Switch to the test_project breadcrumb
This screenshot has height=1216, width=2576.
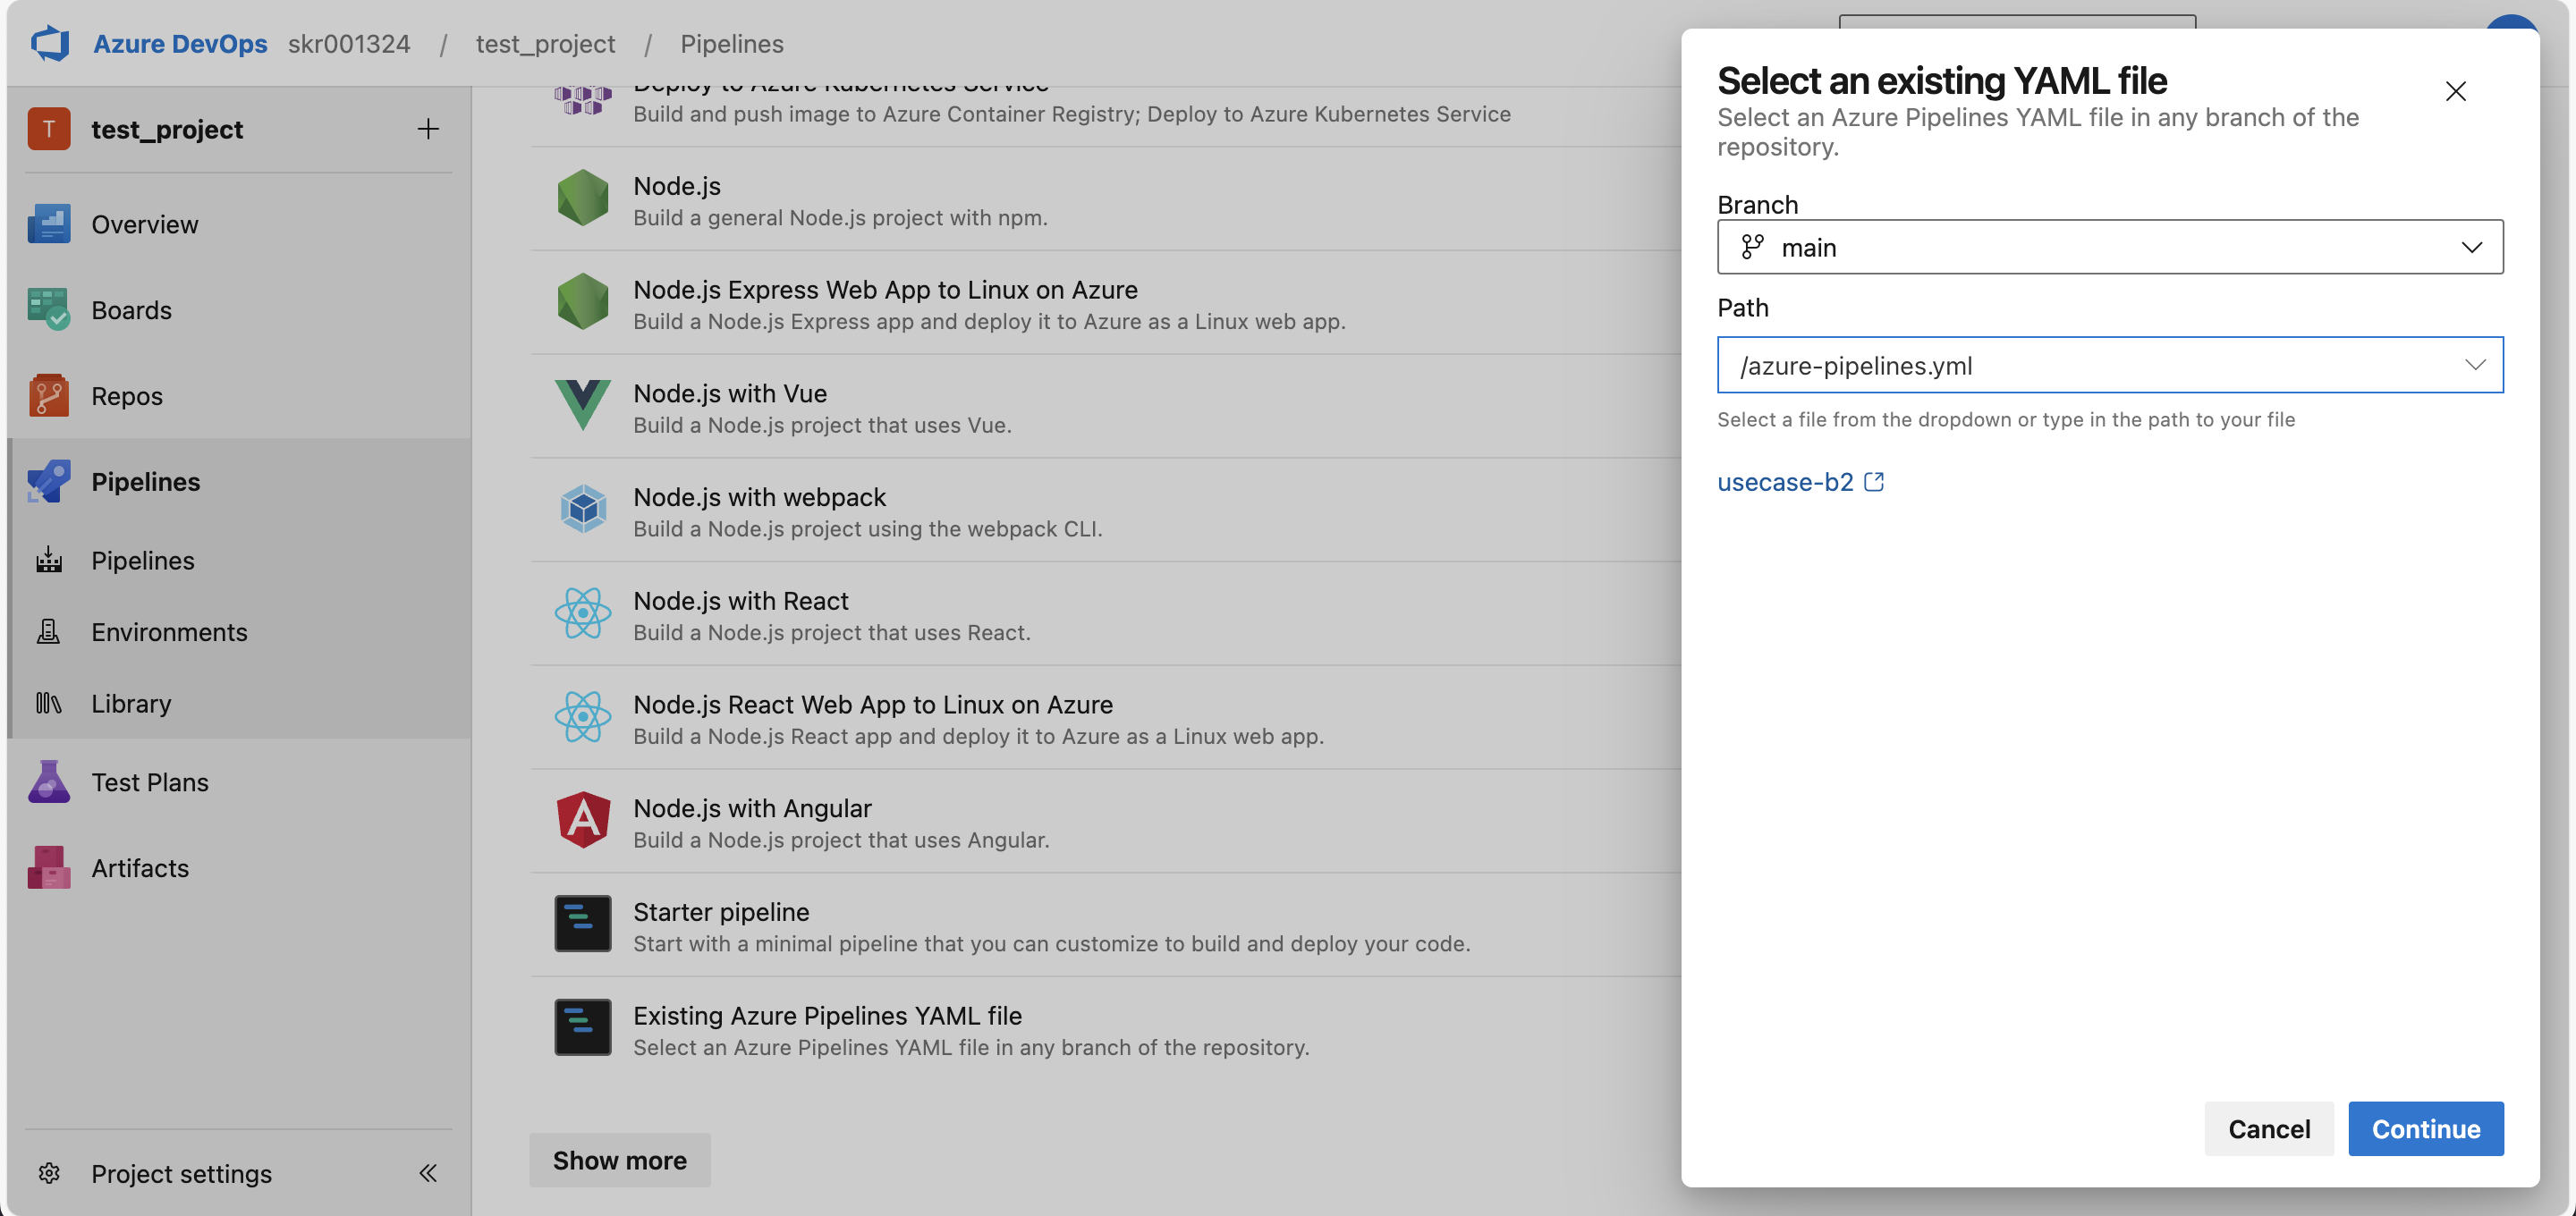coord(545,43)
